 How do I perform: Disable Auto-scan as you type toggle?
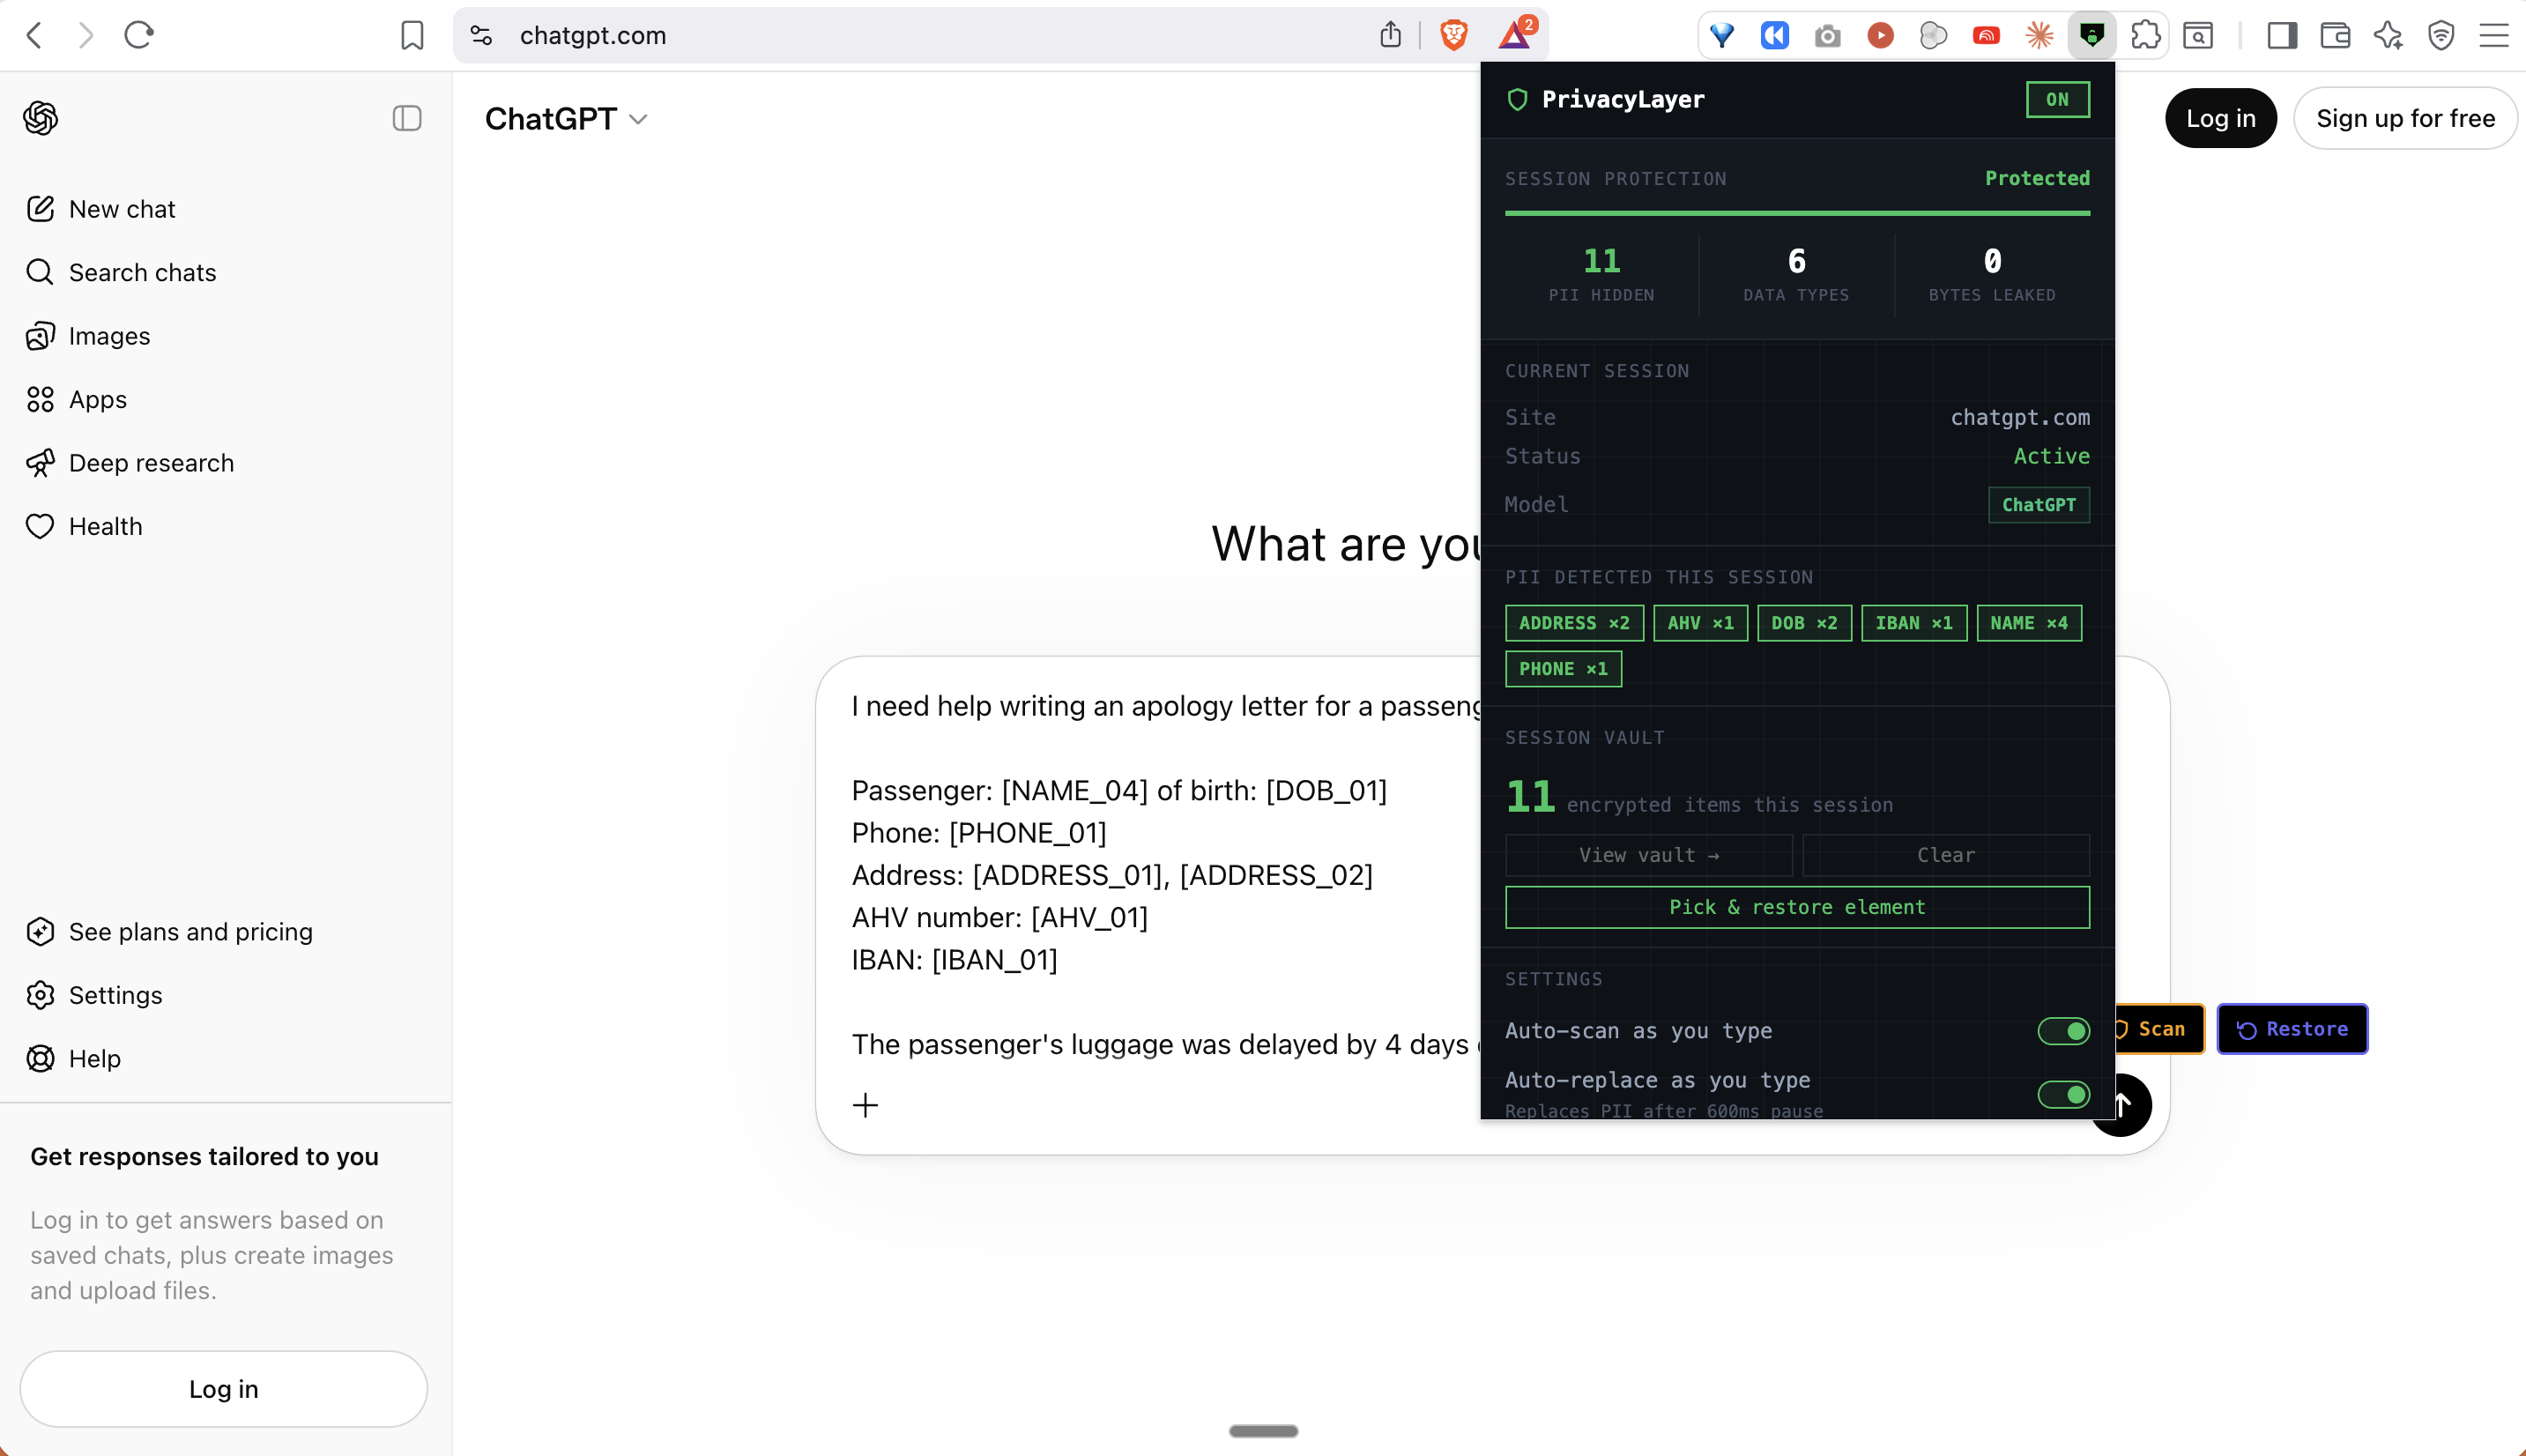[x=2062, y=1031]
